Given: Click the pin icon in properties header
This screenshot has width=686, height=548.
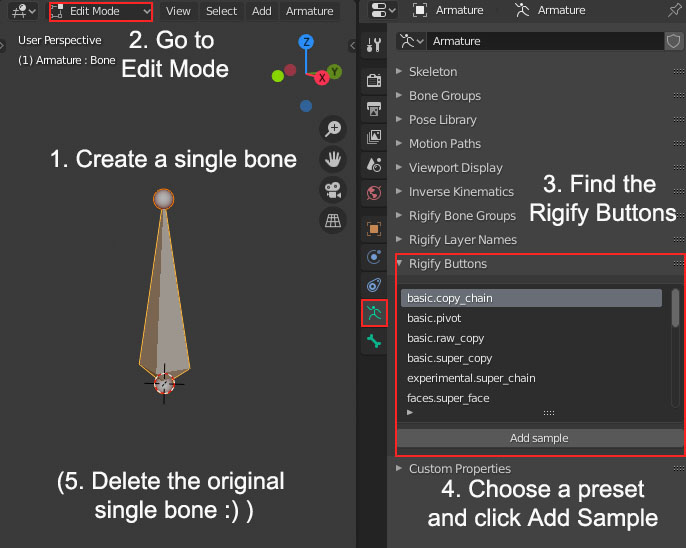Looking at the screenshot, I should coord(674,10).
